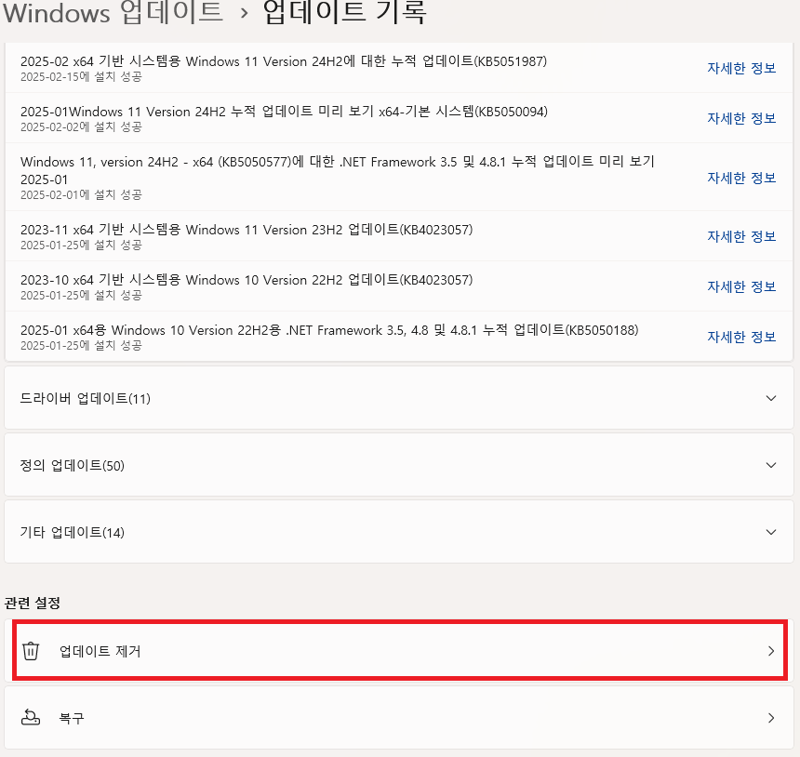Click the trash icon beside 업데이트 제거
Screen dimensions: 800x757
pos(31,651)
